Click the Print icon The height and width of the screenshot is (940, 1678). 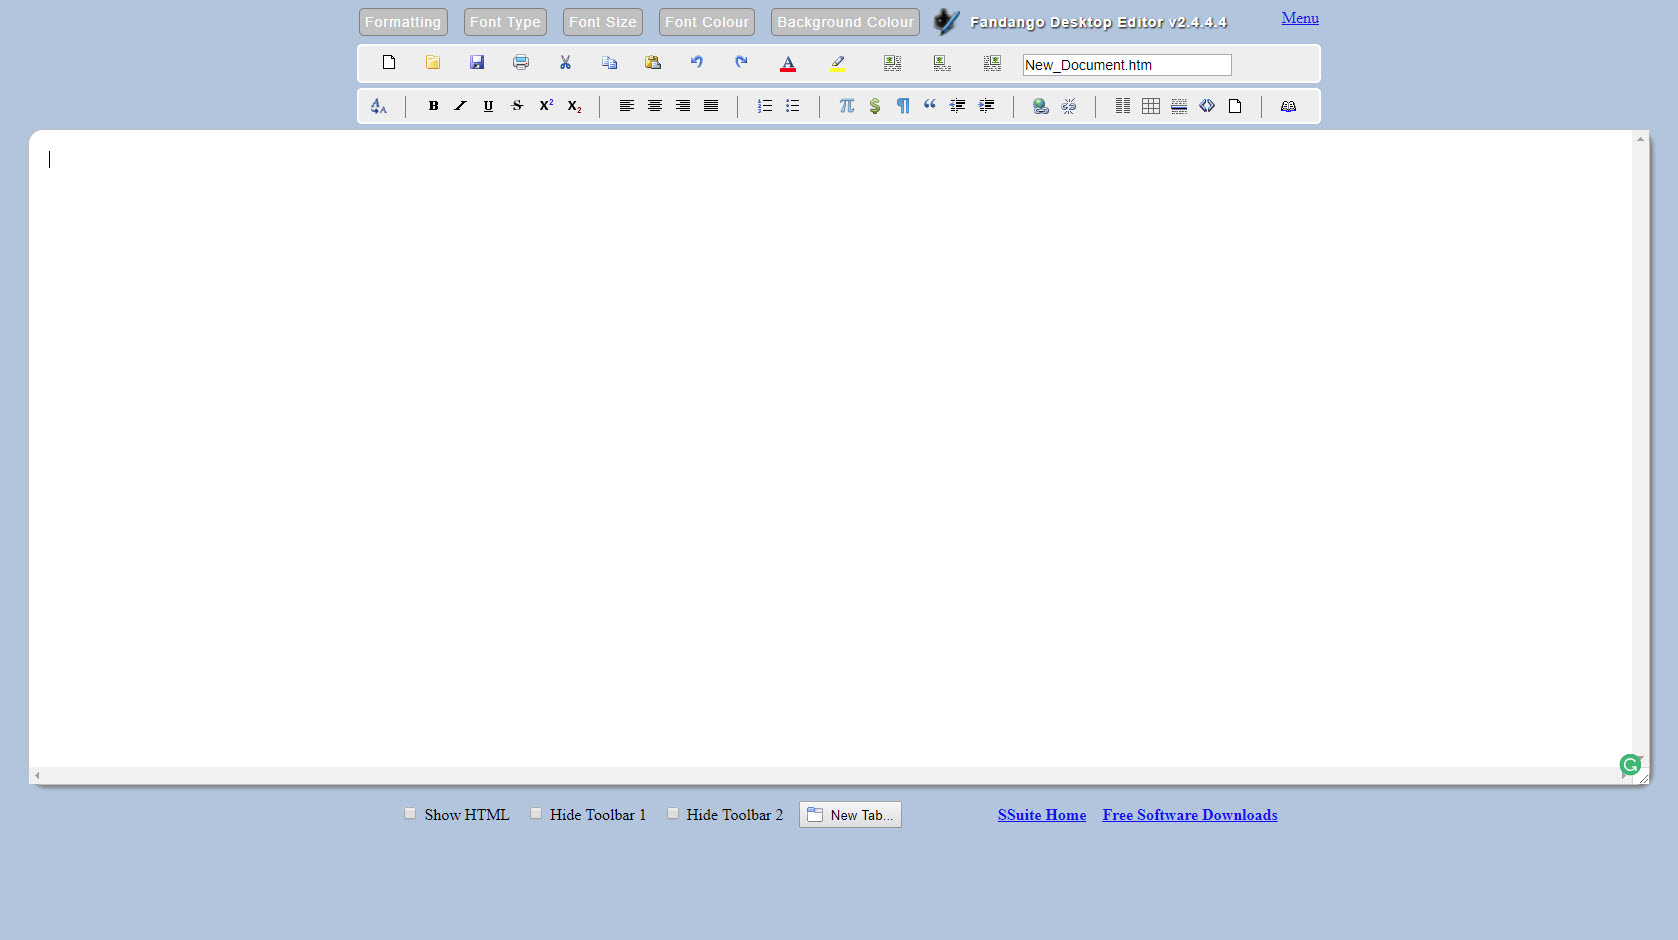click(x=521, y=63)
